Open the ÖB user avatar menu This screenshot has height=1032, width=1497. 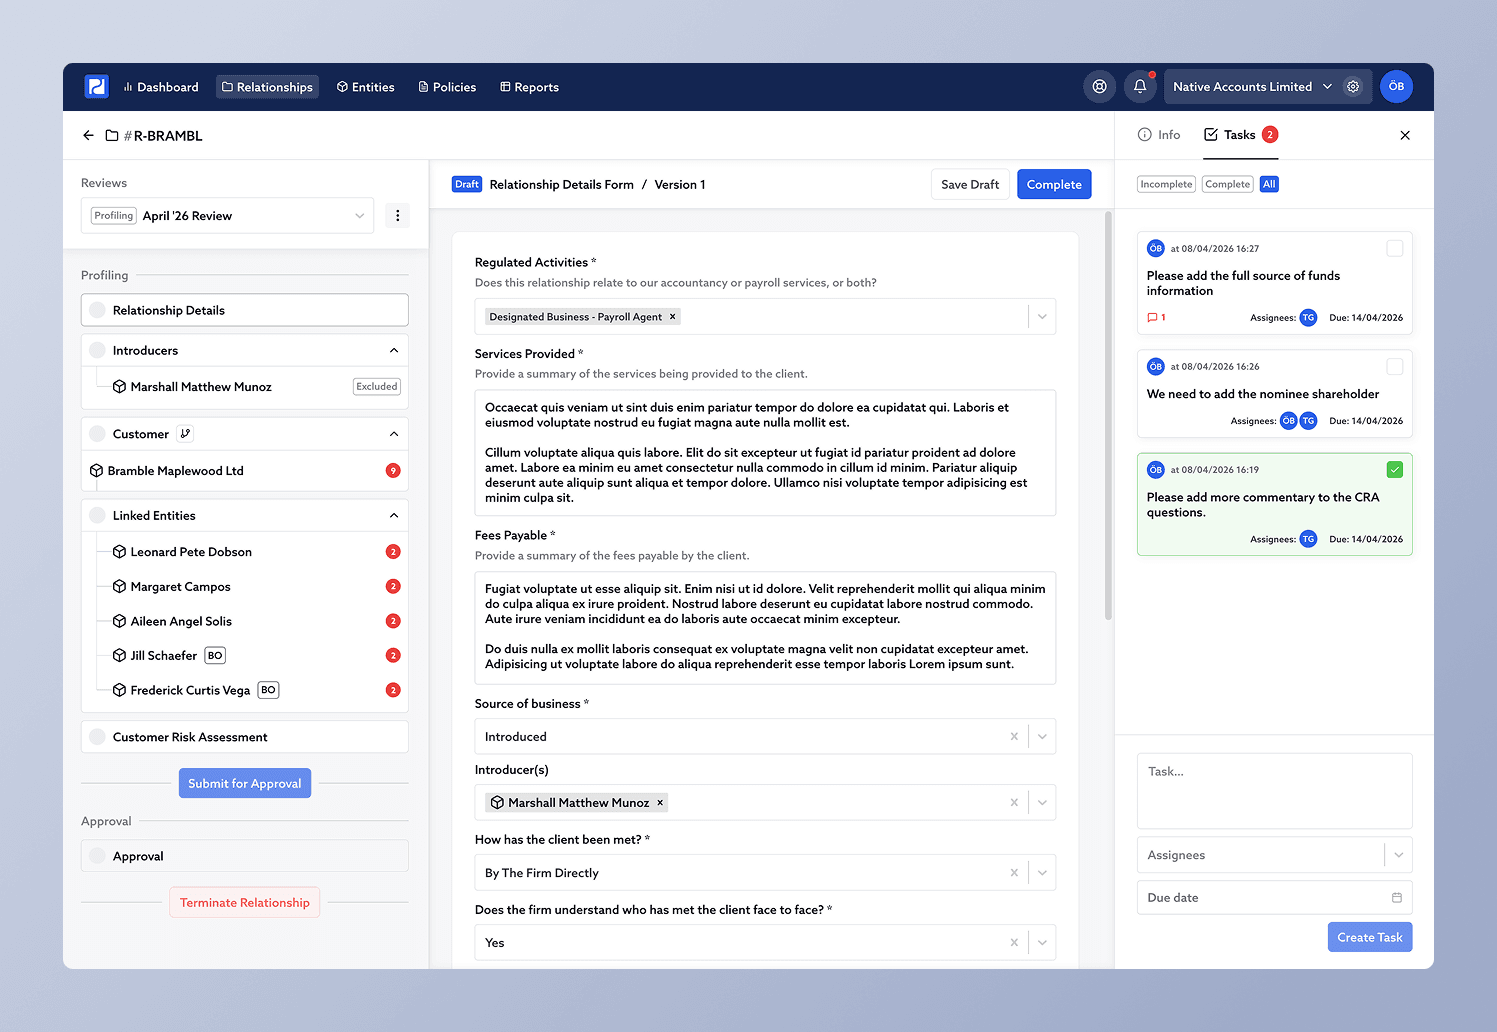(1396, 87)
